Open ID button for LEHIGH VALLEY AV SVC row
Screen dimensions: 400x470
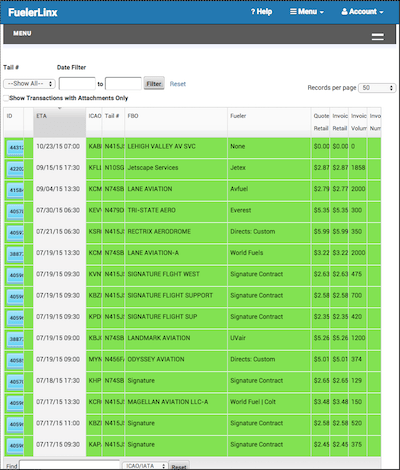pyautogui.click(x=15, y=148)
